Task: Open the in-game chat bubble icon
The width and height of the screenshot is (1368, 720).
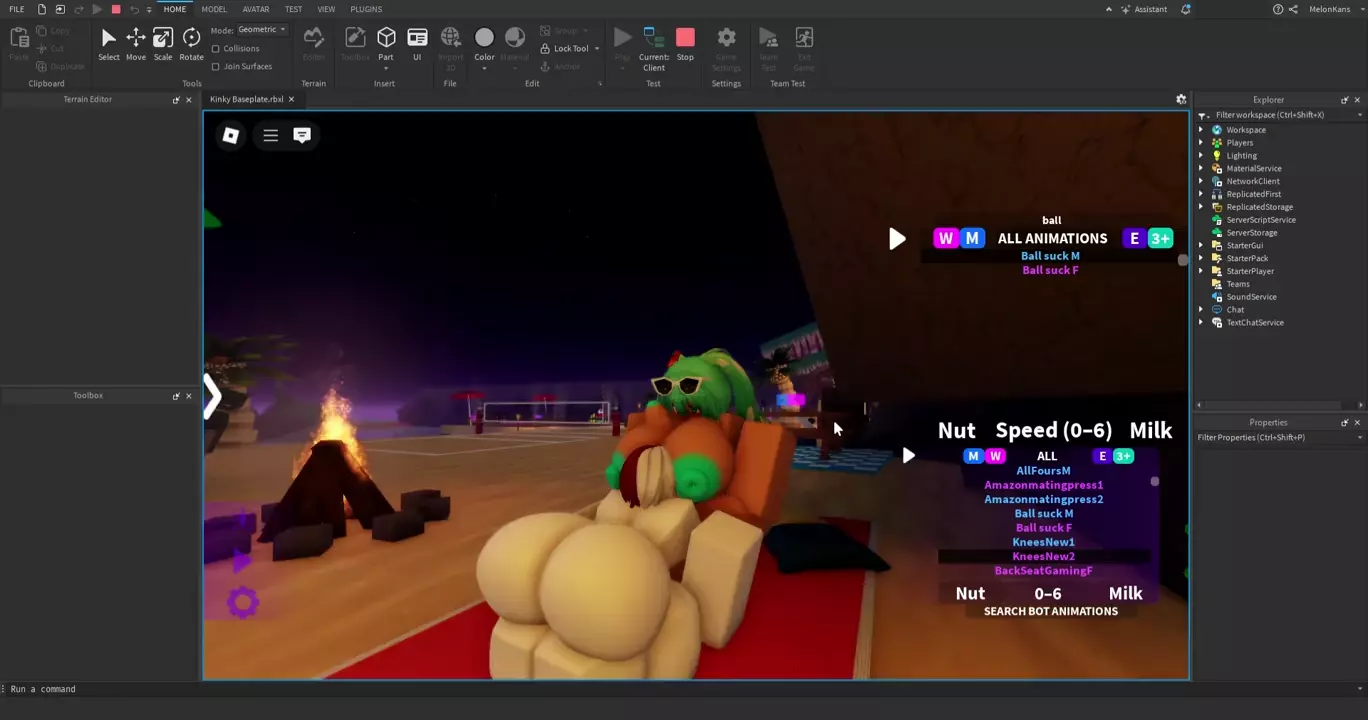Action: coord(302,135)
